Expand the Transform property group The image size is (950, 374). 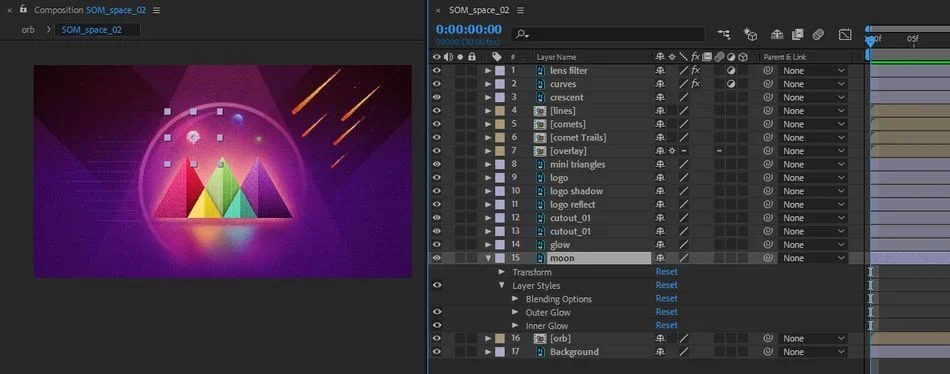pos(502,272)
